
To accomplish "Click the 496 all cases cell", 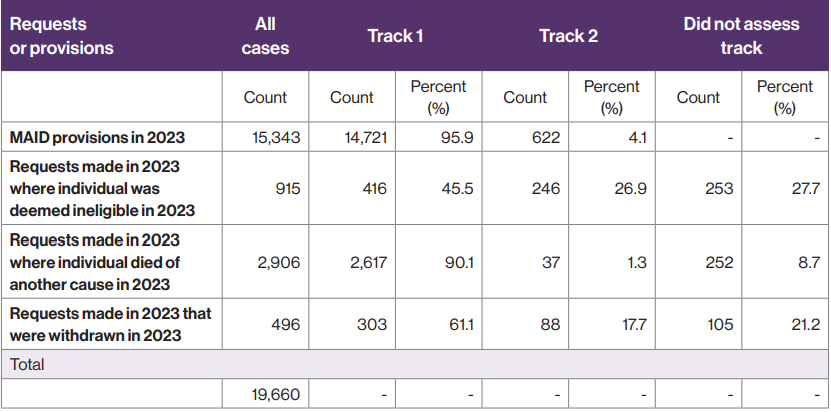I will [265, 324].
